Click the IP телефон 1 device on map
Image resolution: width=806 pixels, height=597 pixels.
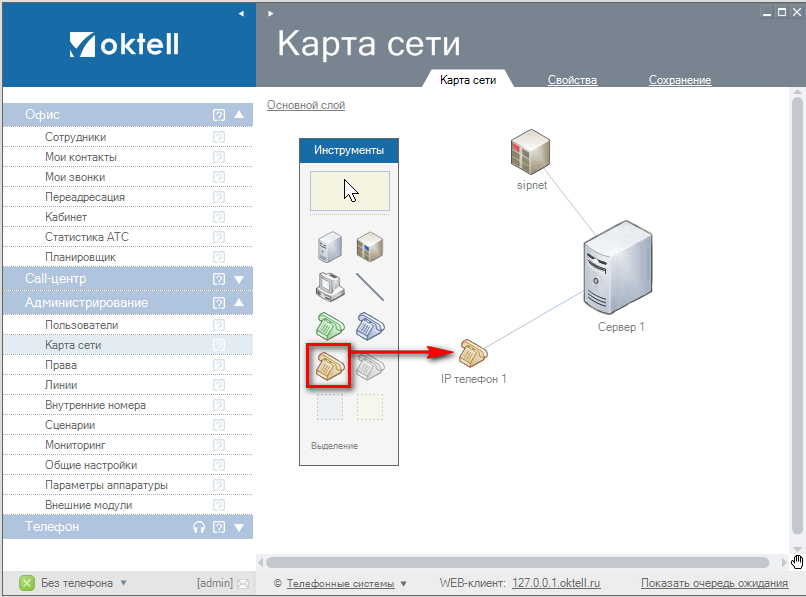pos(474,354)
